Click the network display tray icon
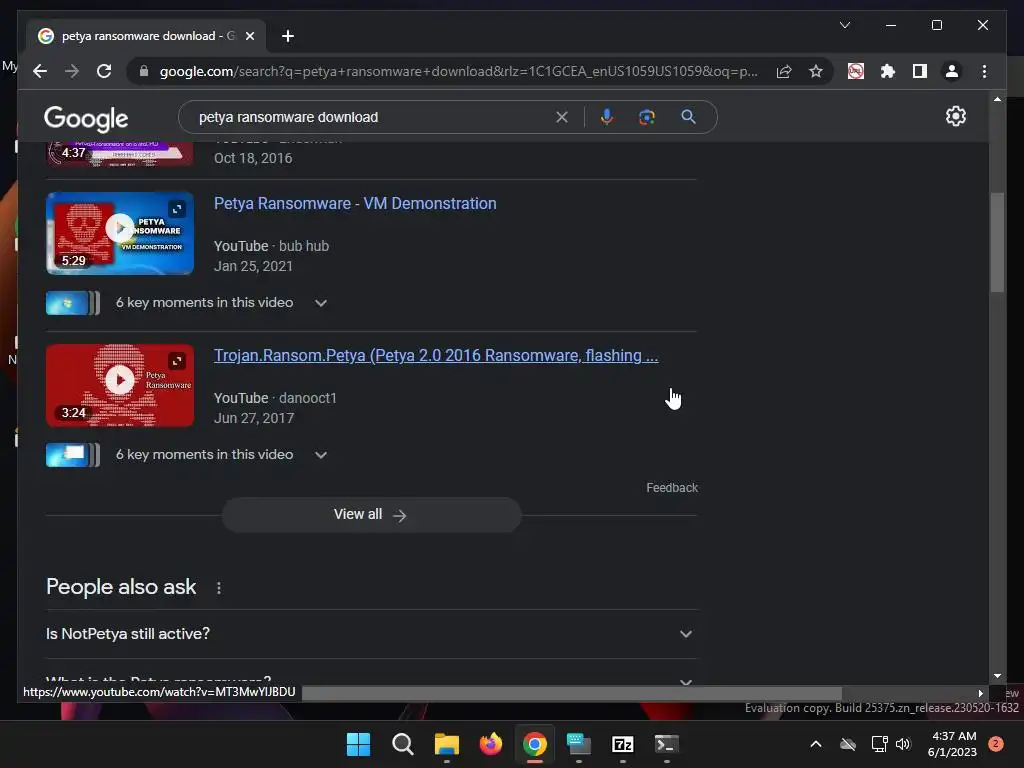 coord(879,744)
